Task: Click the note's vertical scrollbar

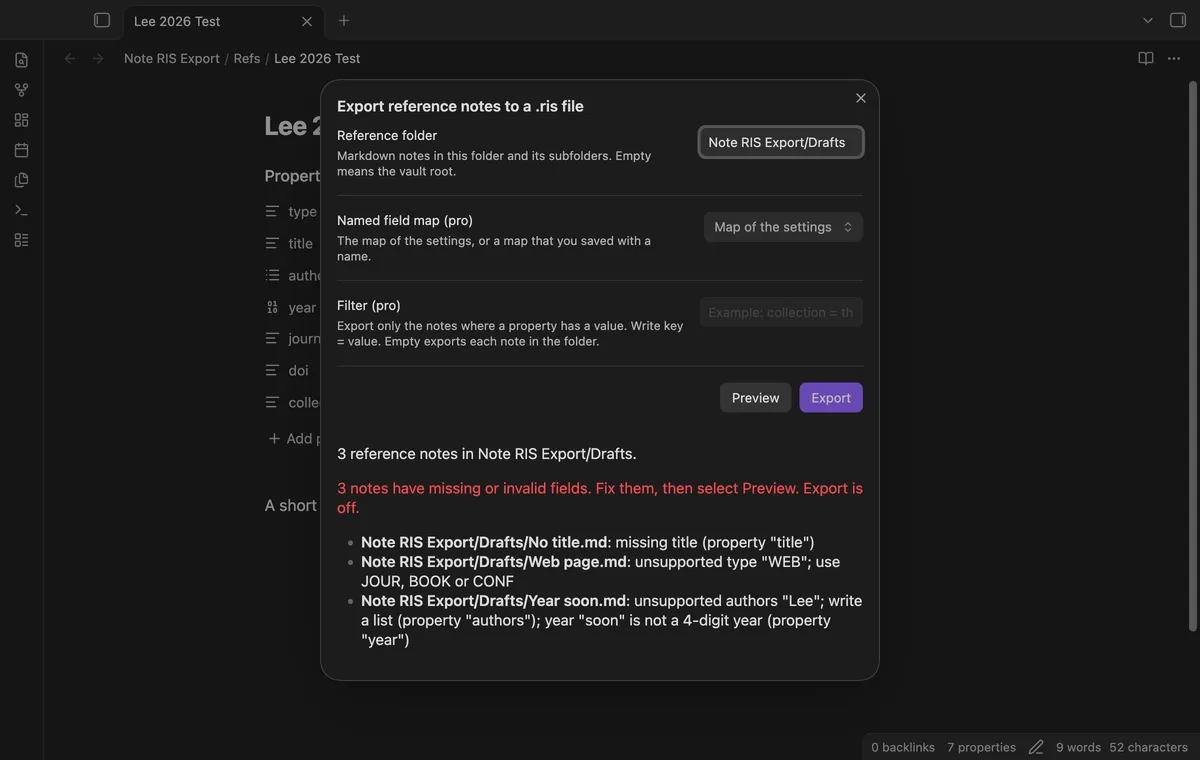Action: pyautogui.click(x=1192, y=355)
